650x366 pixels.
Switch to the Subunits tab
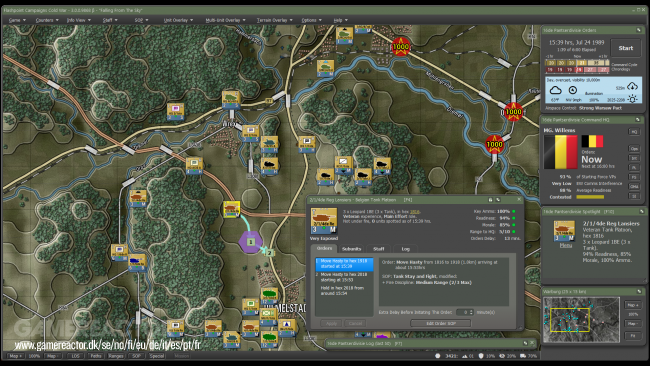click(352, 249)
